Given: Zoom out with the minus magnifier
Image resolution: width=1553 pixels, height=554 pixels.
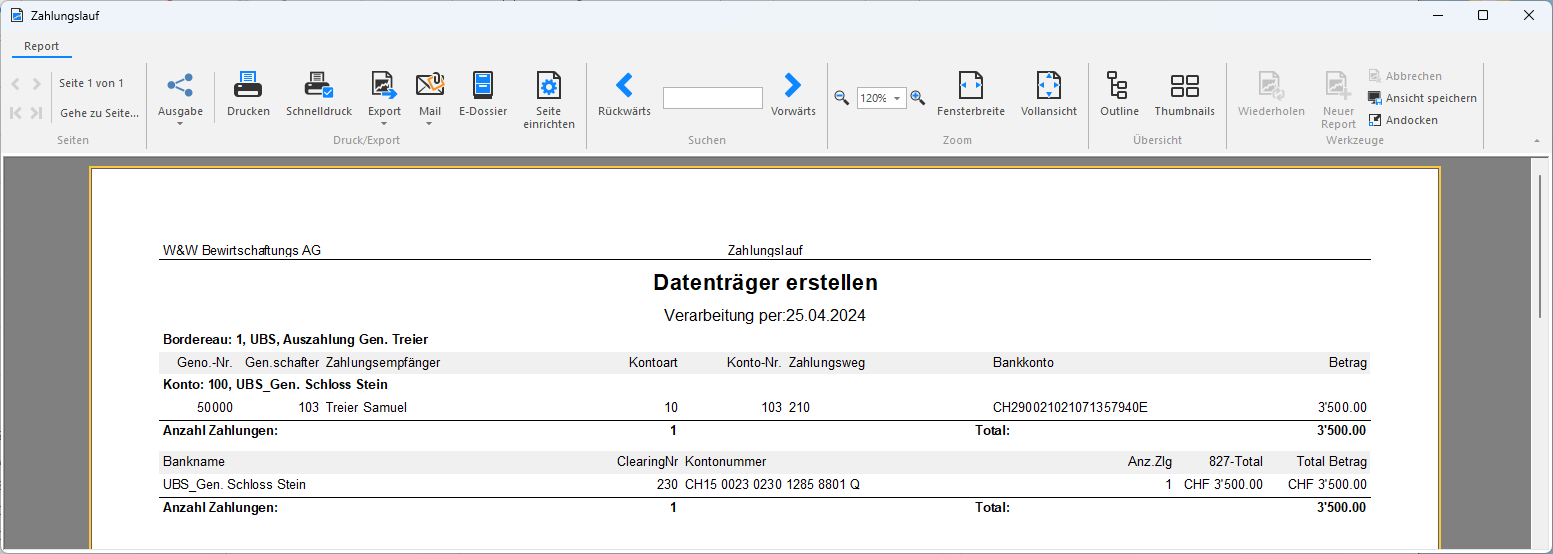Looking at the screenshot, I should [x=842, y=98].
